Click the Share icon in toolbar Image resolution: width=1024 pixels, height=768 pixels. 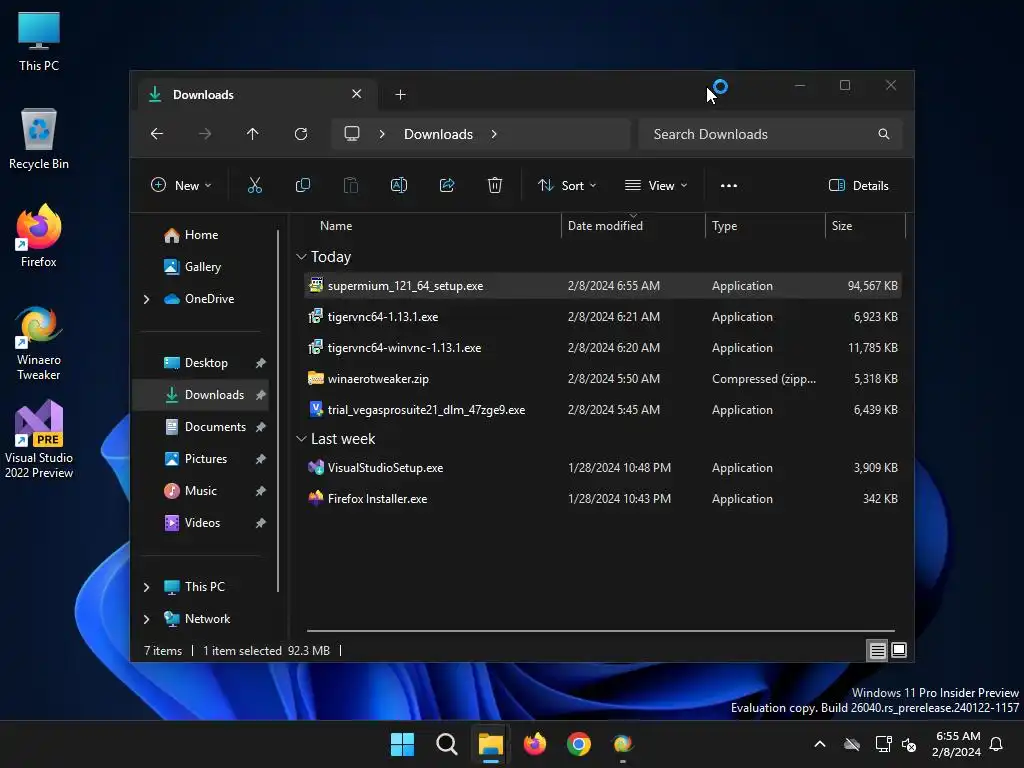(x=447, y=185)
